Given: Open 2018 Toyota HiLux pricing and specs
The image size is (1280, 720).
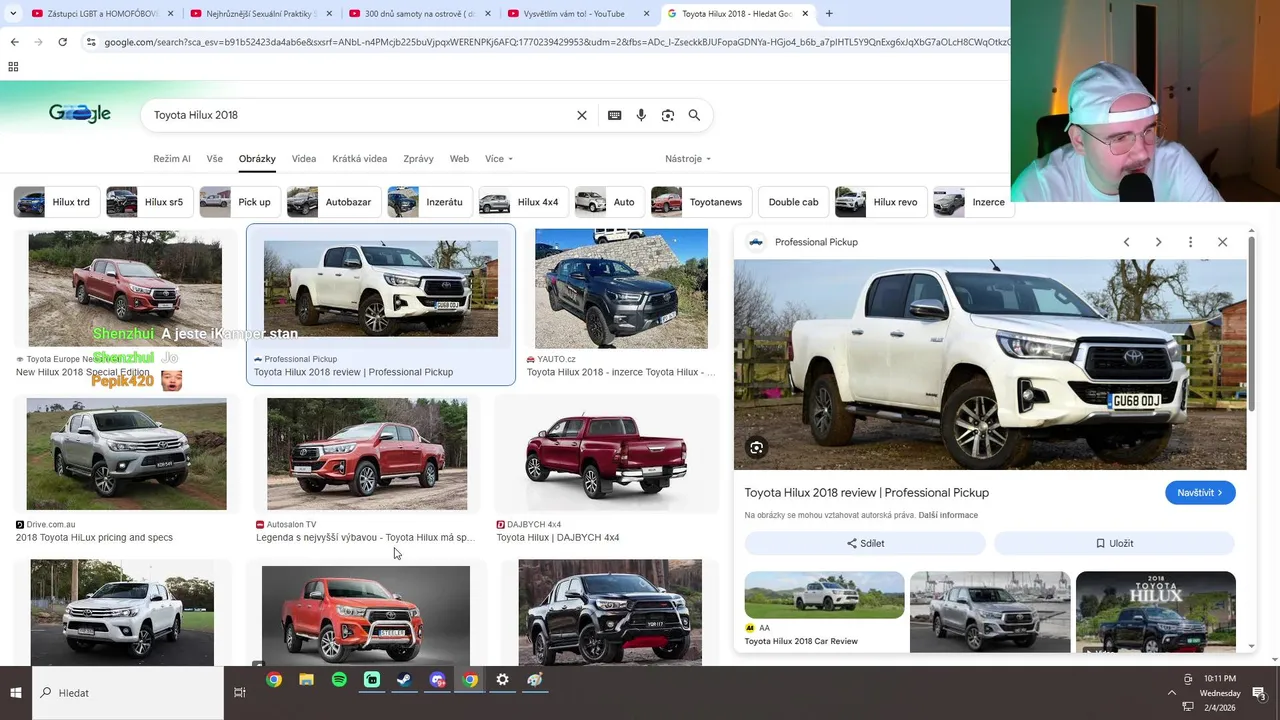Looking at the screenshot, I should pos(95,538).
